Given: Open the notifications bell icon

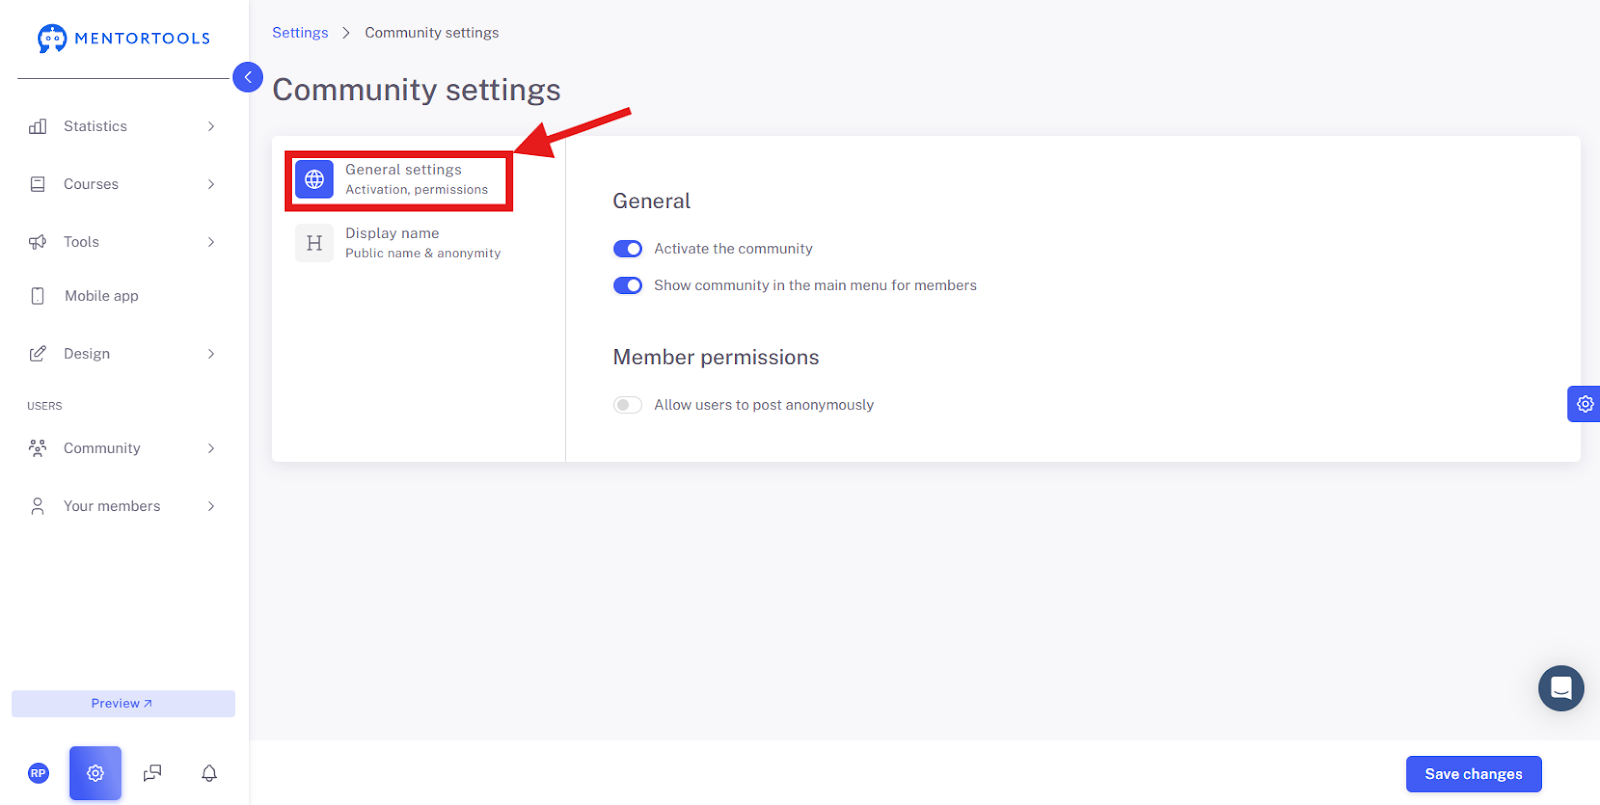Looking at the screenshot, I should pos(209,773).
